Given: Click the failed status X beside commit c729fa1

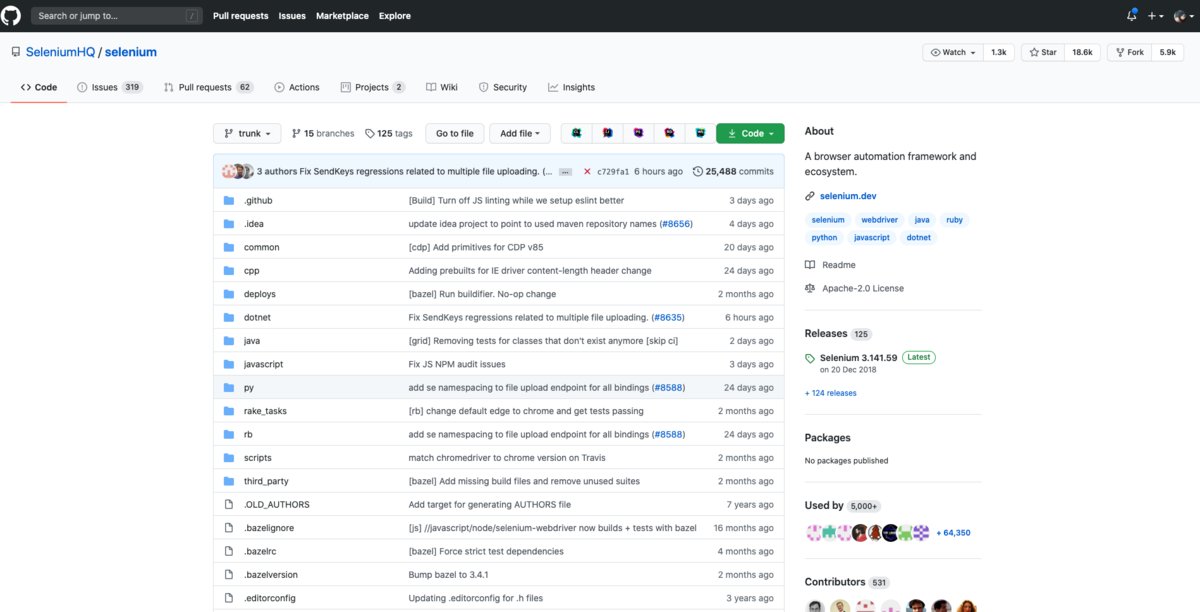Looking at the screenshot, I should (587, 172).
